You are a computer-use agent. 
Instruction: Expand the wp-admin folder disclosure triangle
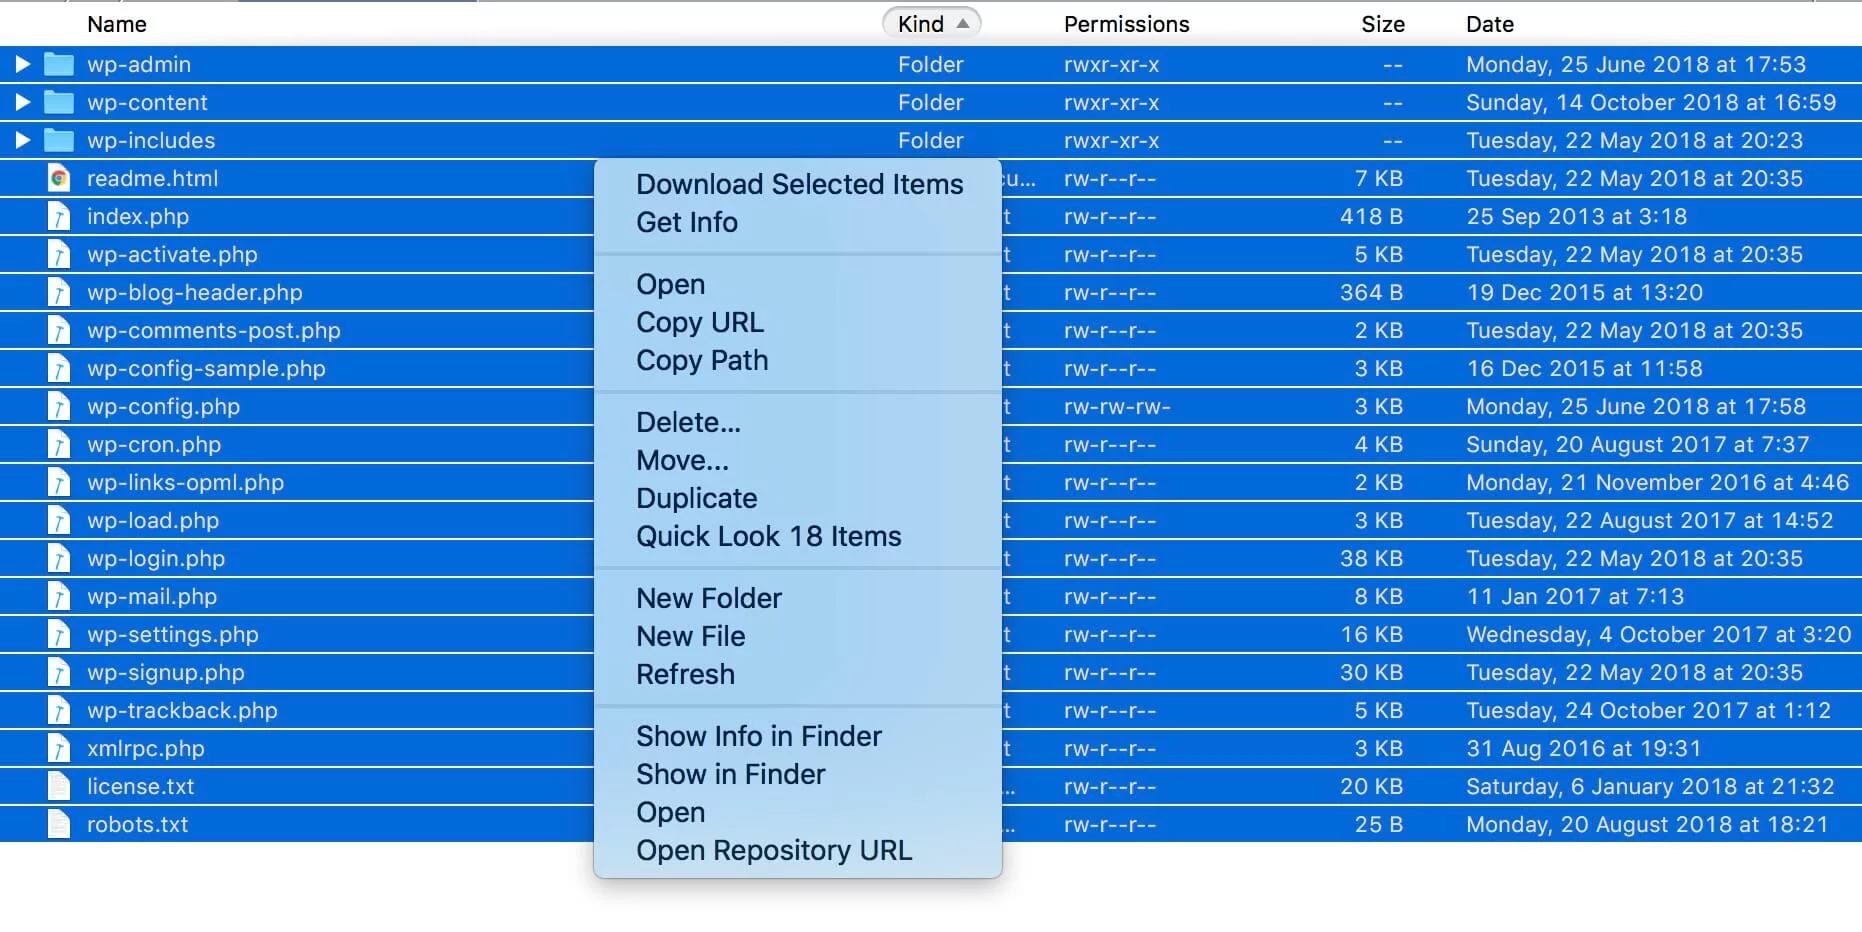[x=22, y=65]
